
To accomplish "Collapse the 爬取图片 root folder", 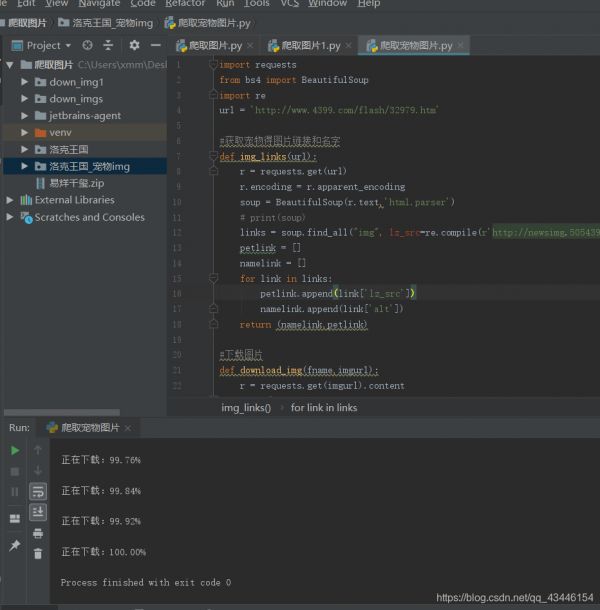I will [10, 65].
